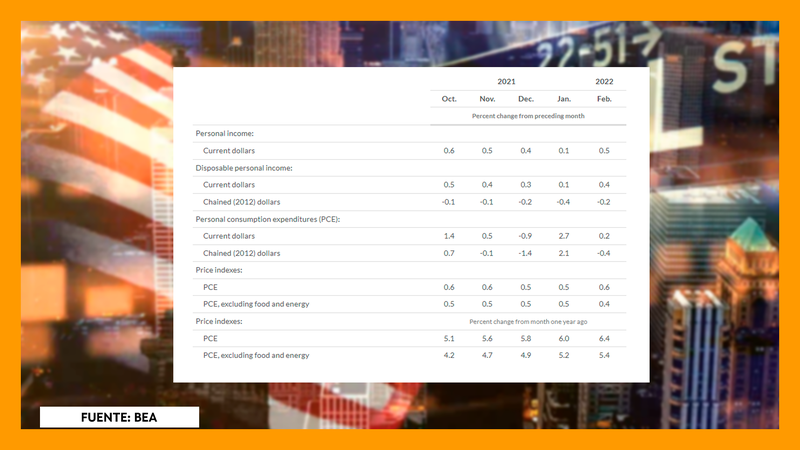Viewport: 800px width, 450px height.
Task: Click the Jan. month column header
Action: tap(564, 98)
